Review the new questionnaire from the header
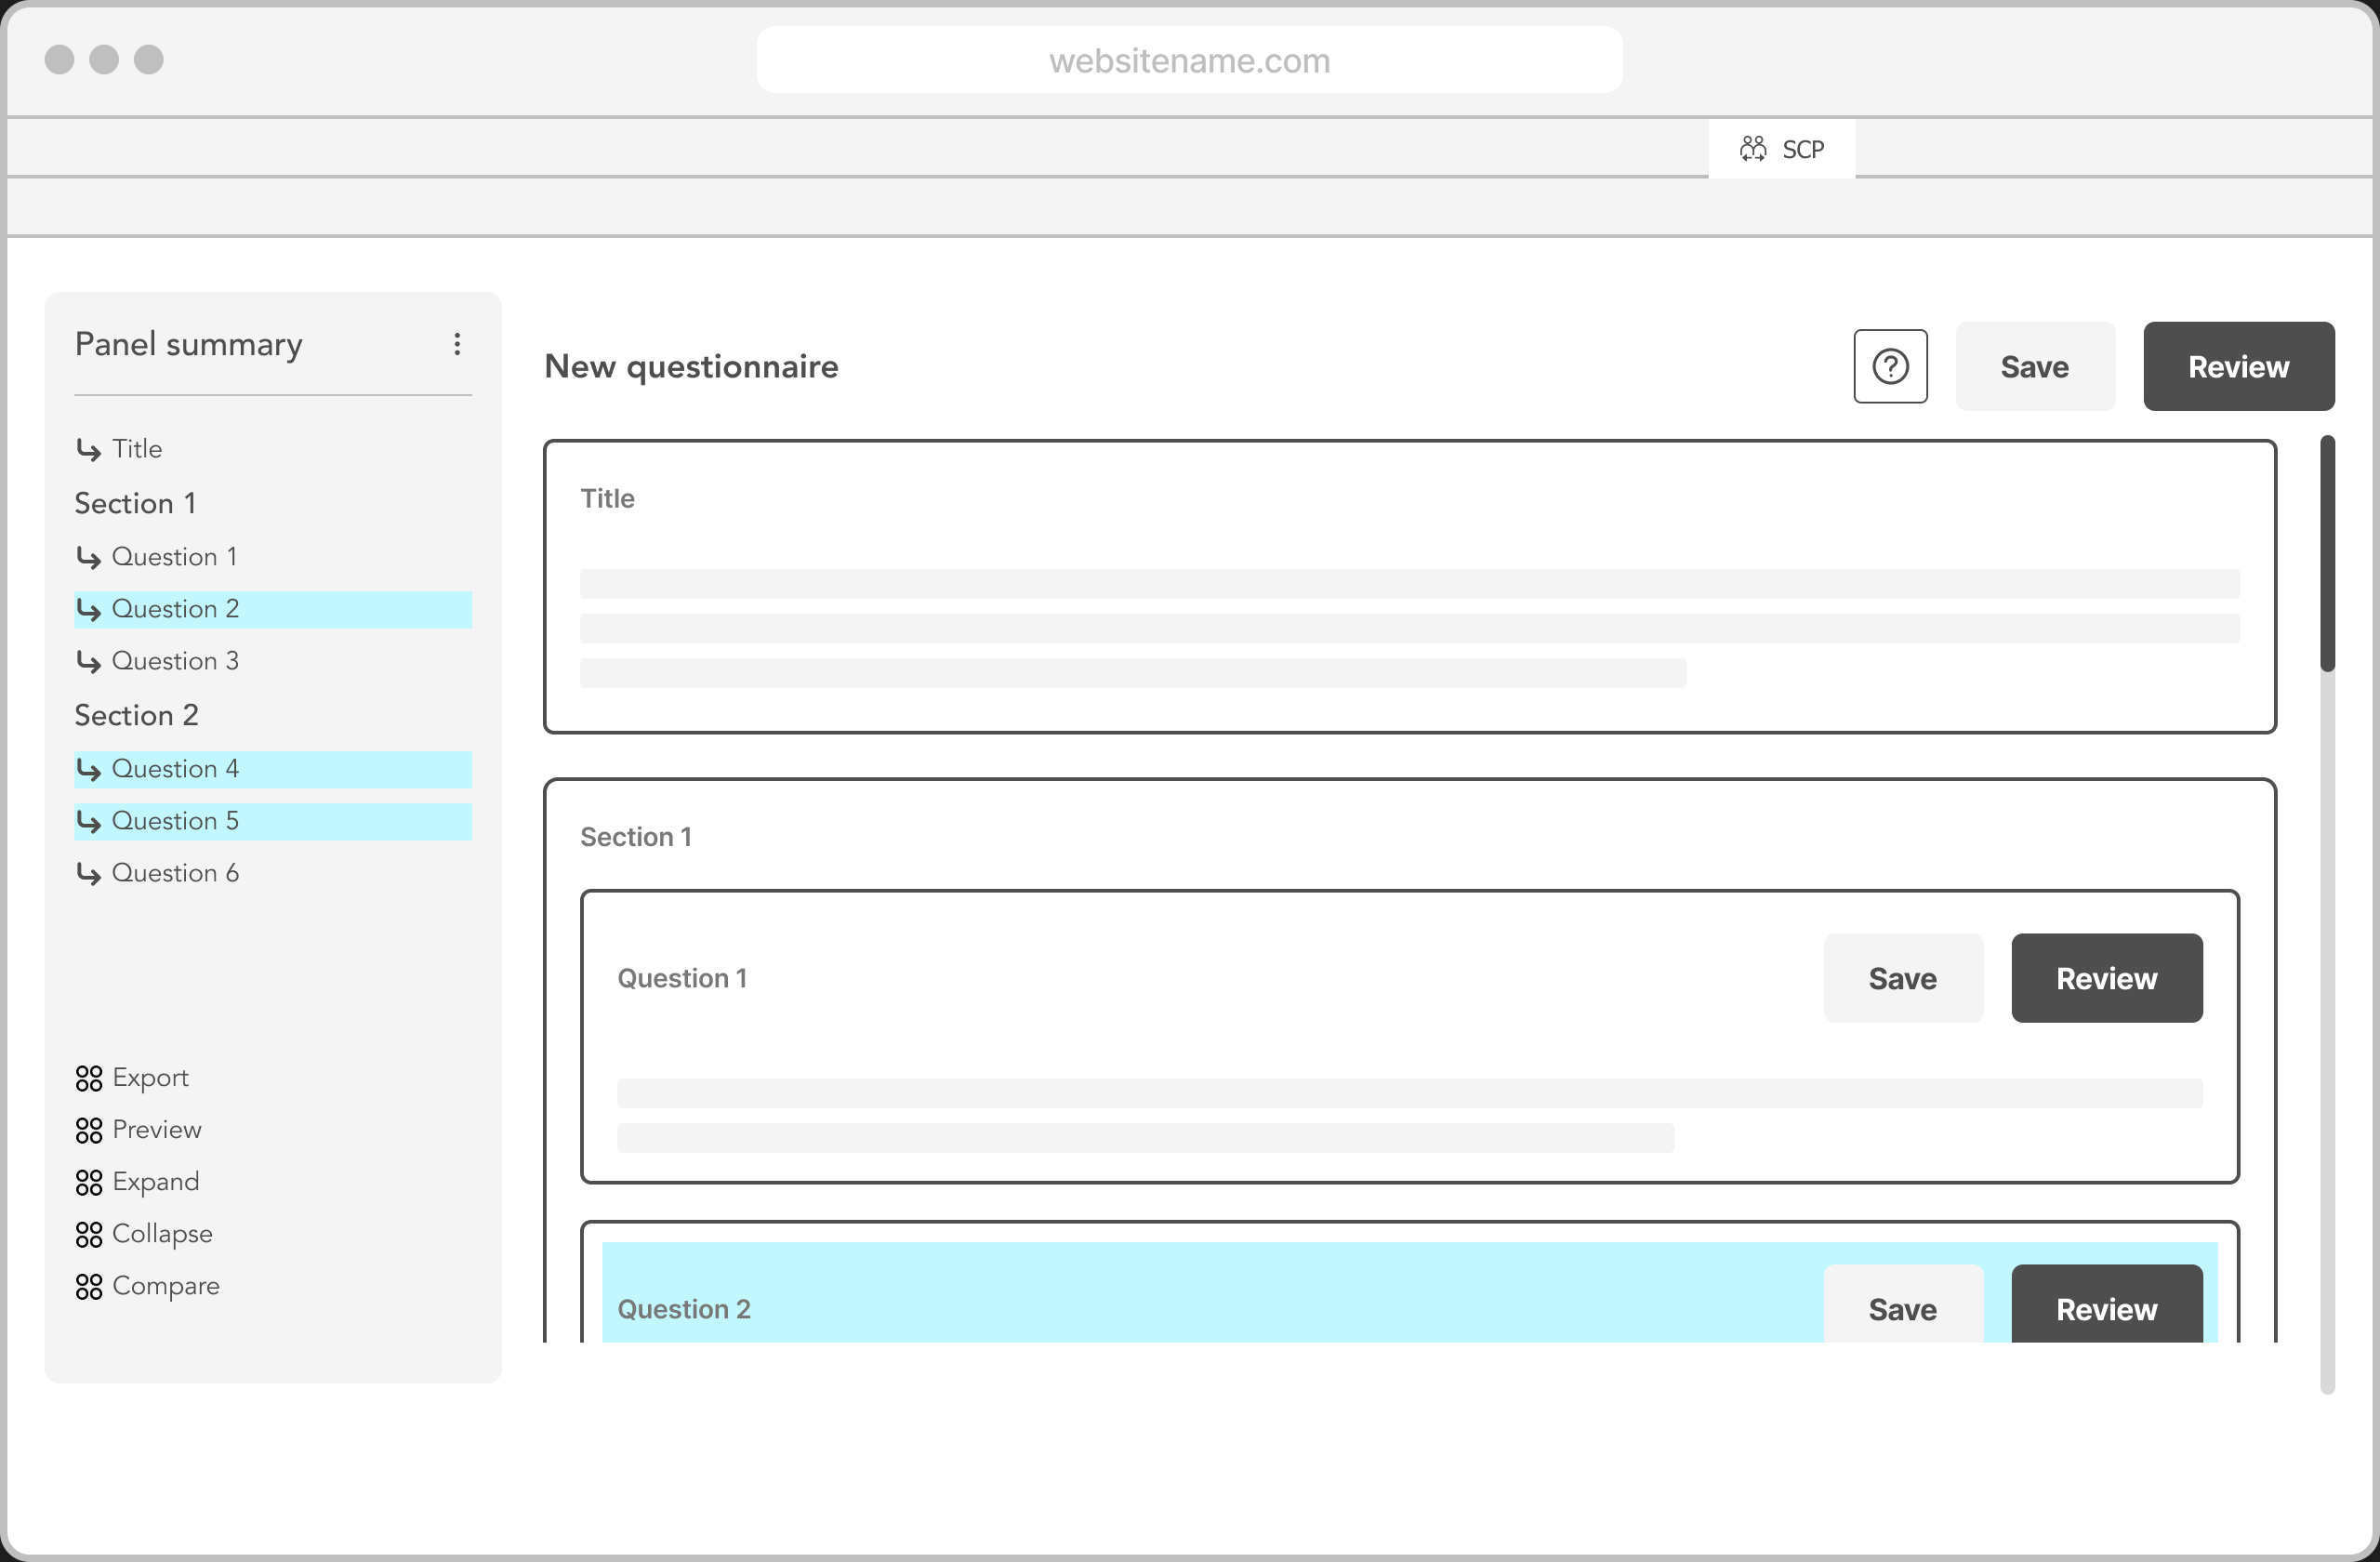The height and width of the screenshot is (1562, 2380). click(x=2238, y=366)
